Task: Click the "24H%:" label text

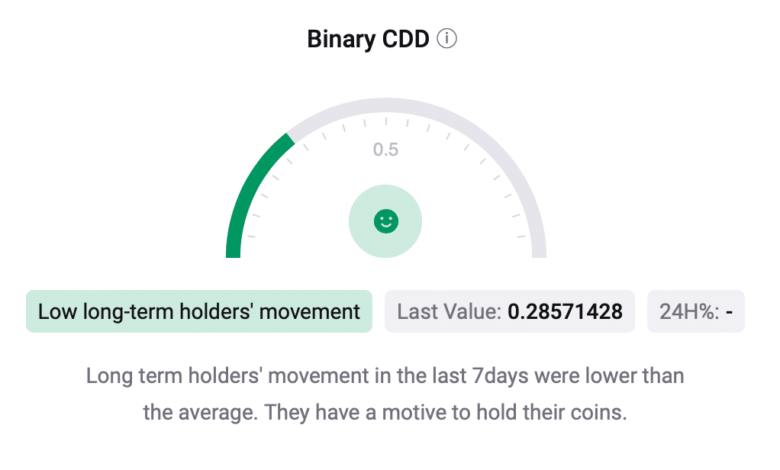Action: (688, 312)
